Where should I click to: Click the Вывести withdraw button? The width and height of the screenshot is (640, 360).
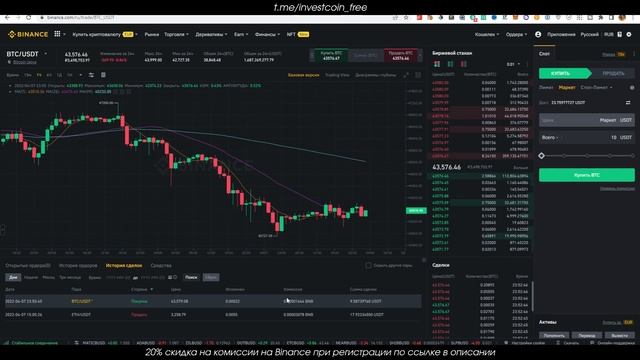619,336
